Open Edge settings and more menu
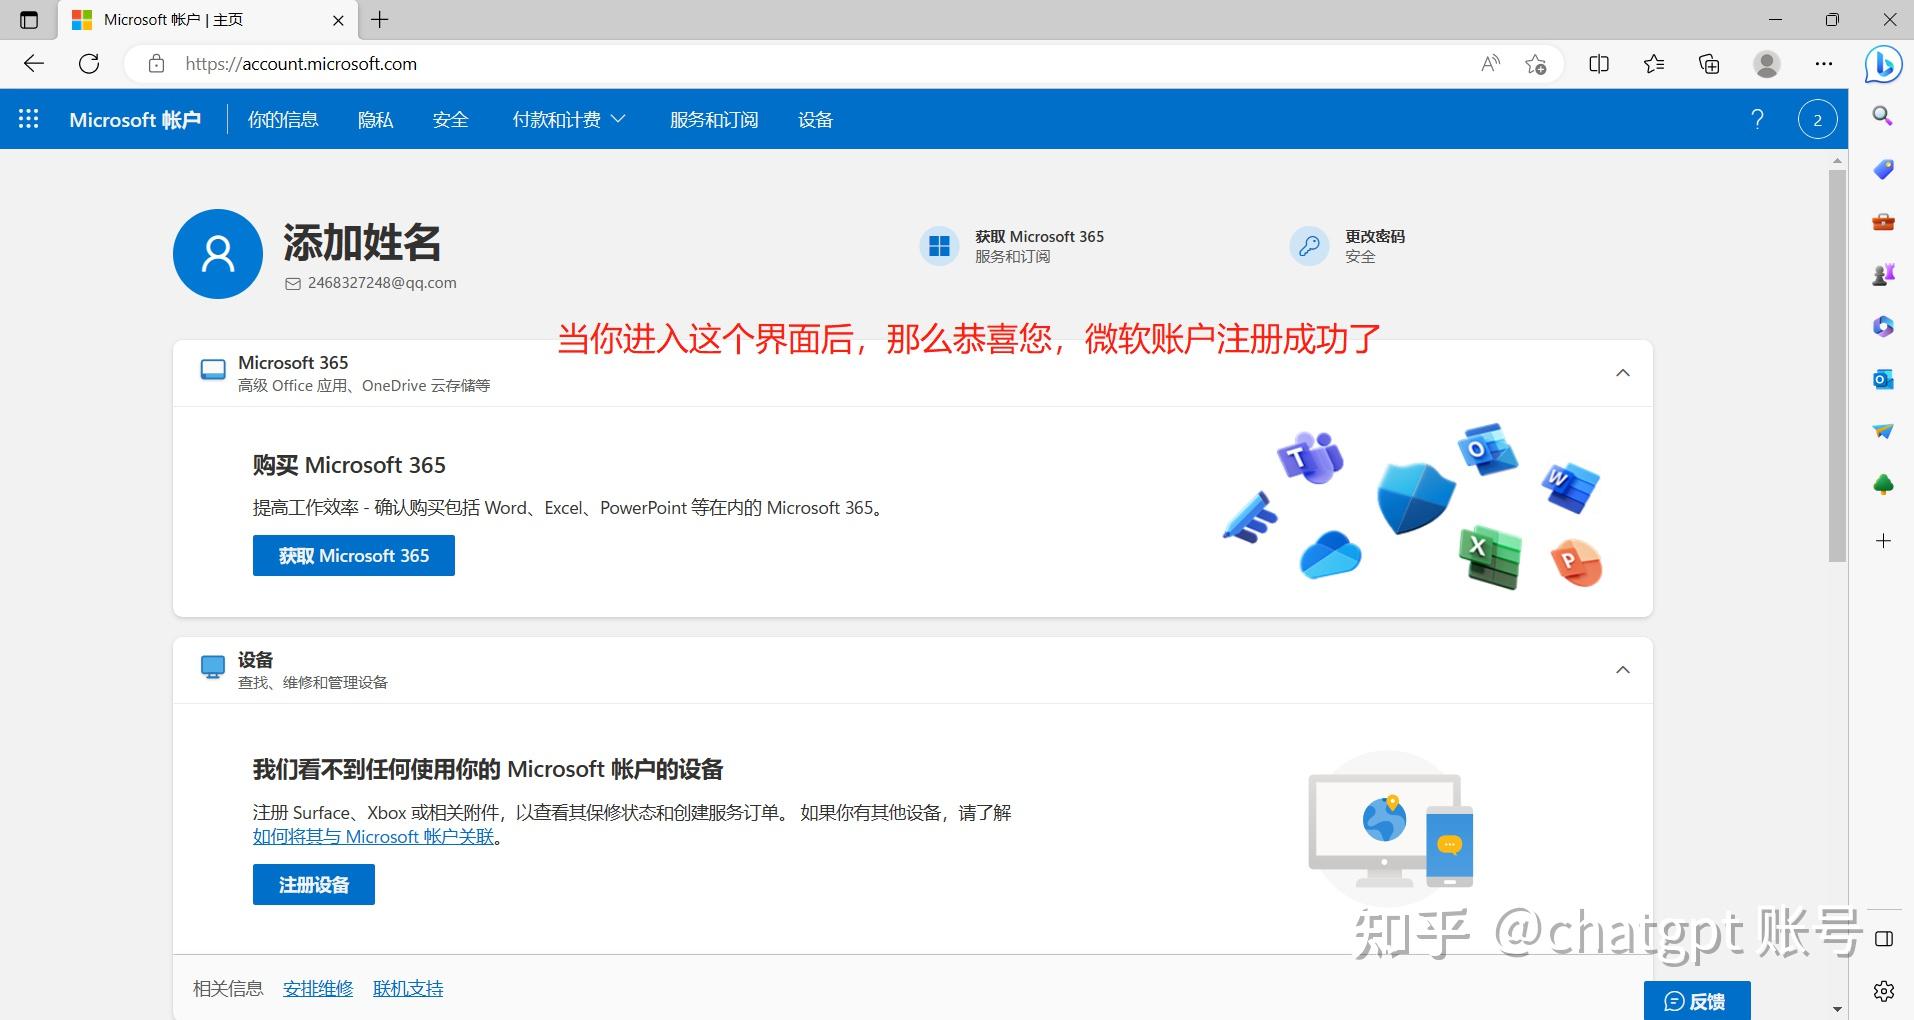1914x1020 pixels. tap(1824, 64)
